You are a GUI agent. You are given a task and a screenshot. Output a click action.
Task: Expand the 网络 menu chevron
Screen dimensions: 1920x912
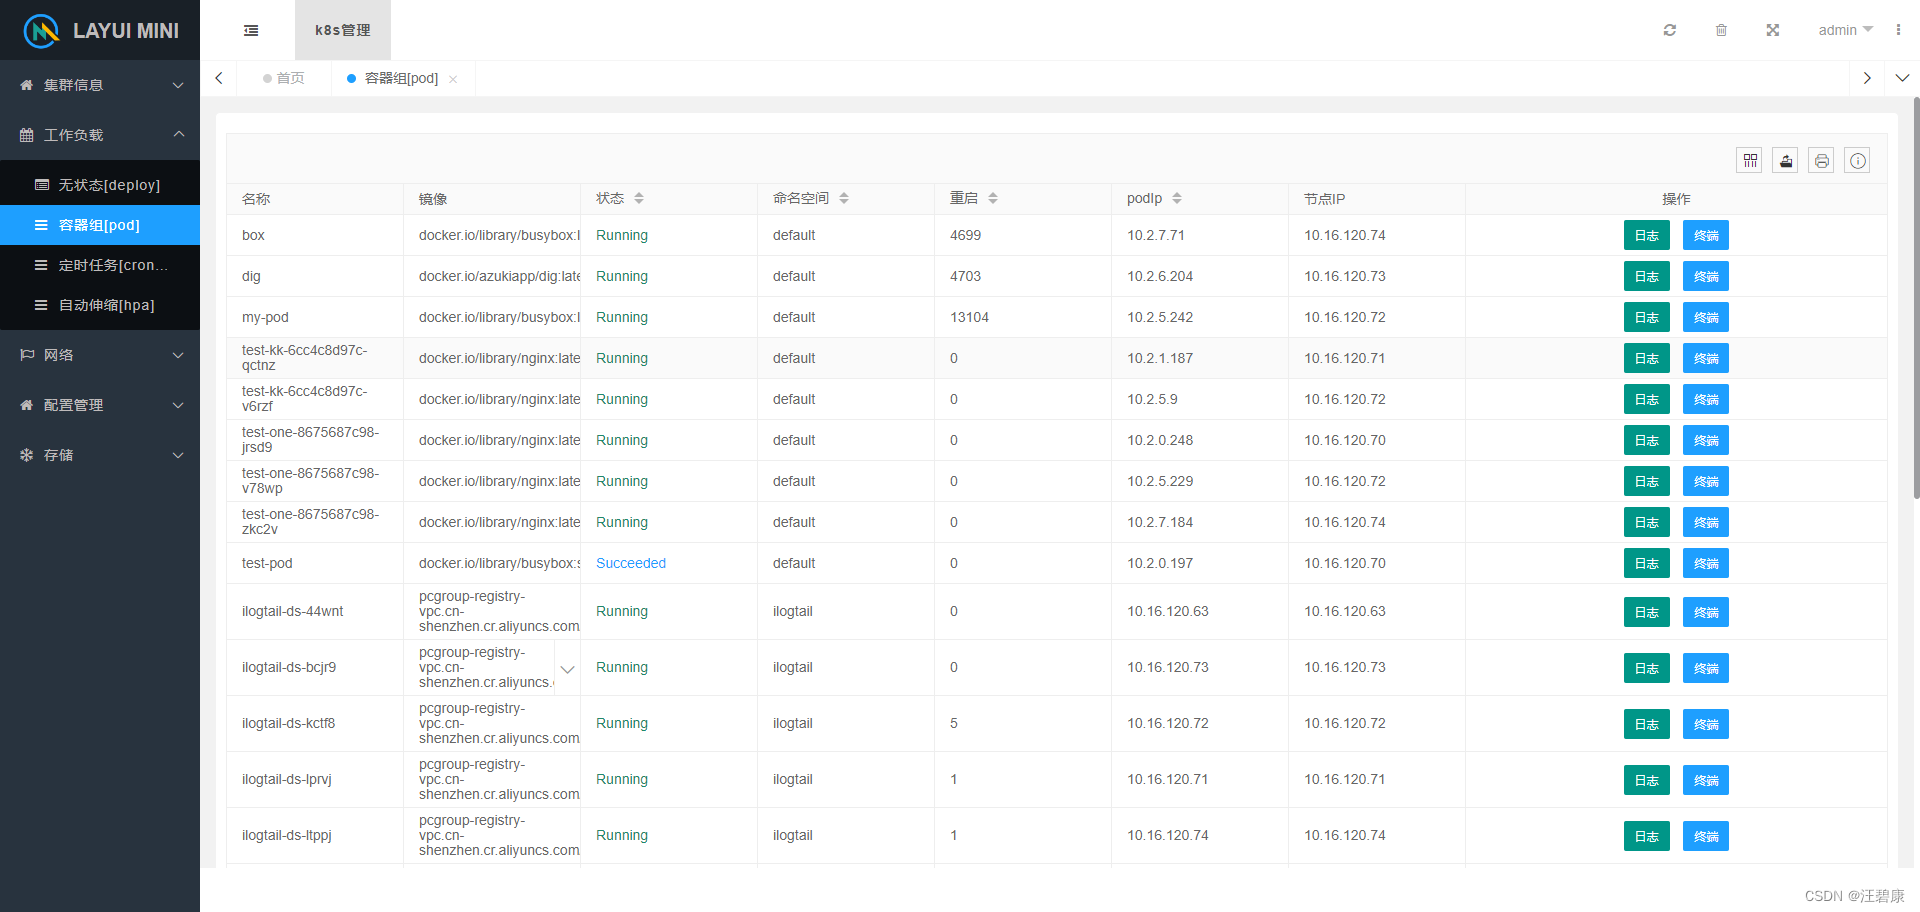(x=178, y=355)
